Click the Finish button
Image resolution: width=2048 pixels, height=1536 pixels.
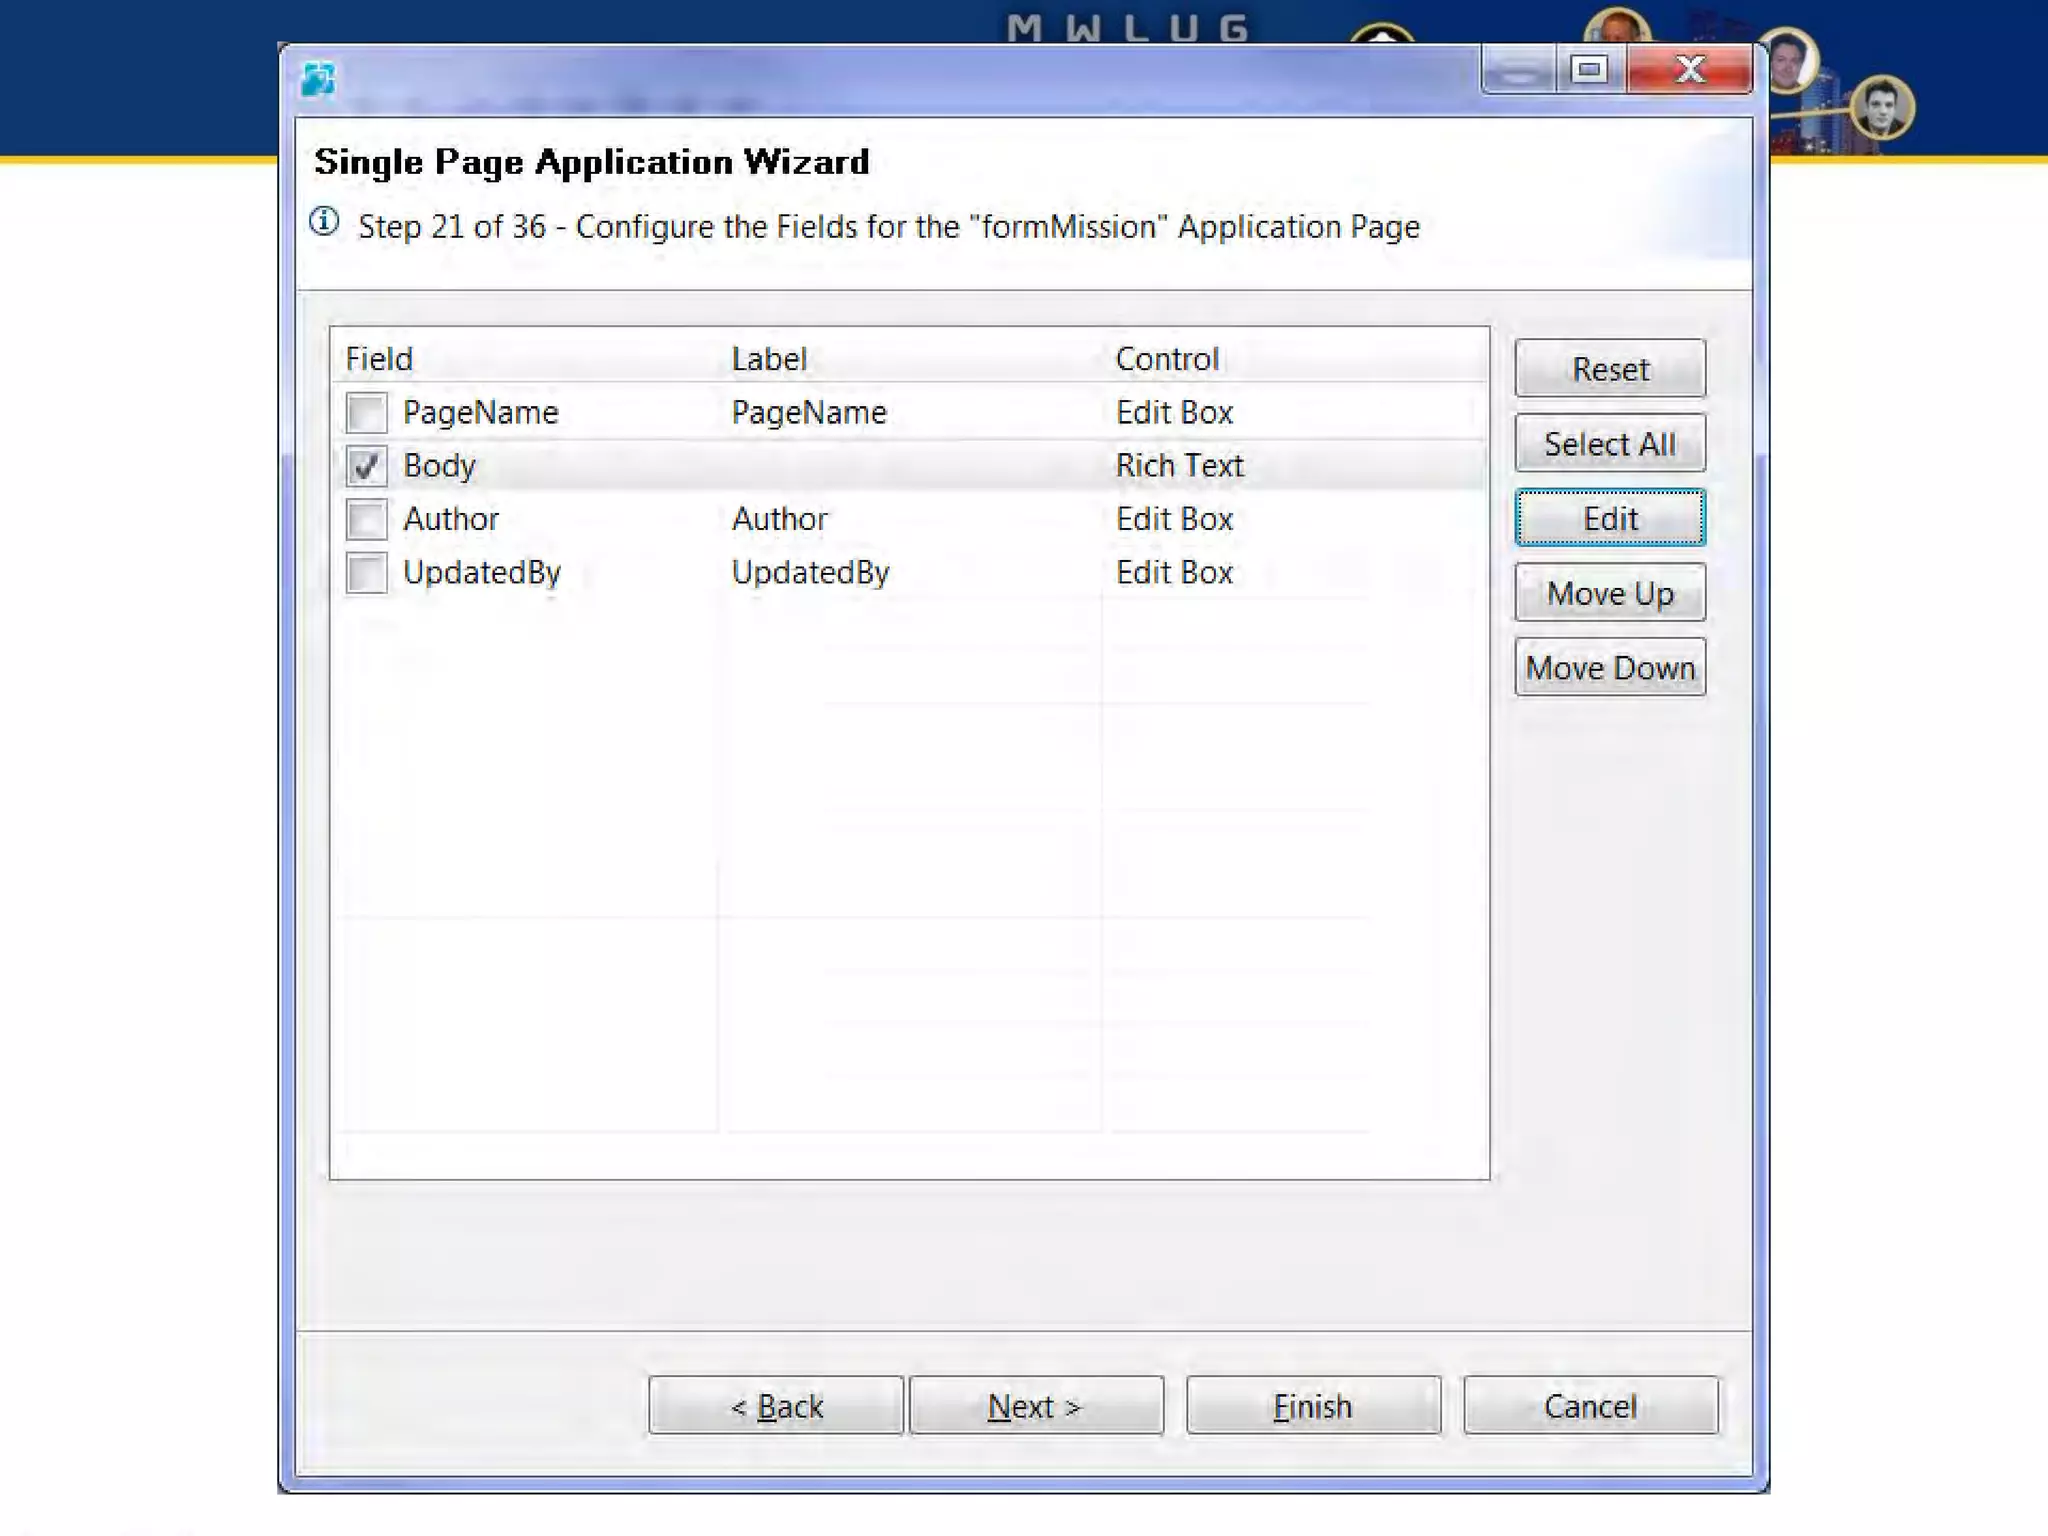point(1313,1406)
